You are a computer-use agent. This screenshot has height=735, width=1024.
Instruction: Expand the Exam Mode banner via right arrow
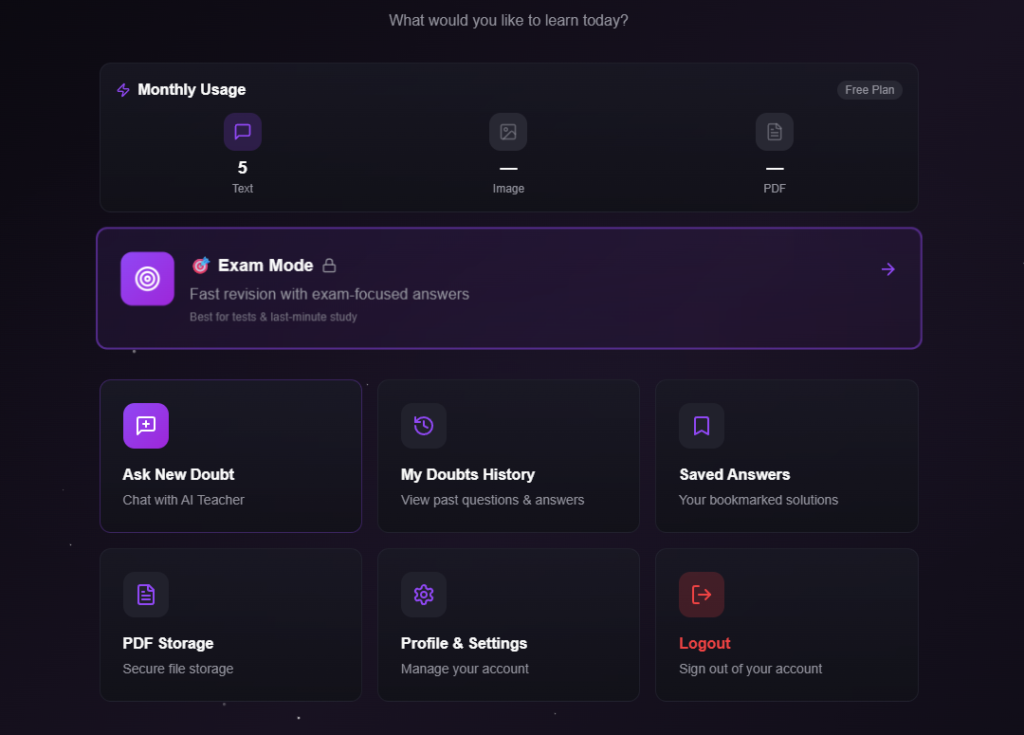(888, 268)
